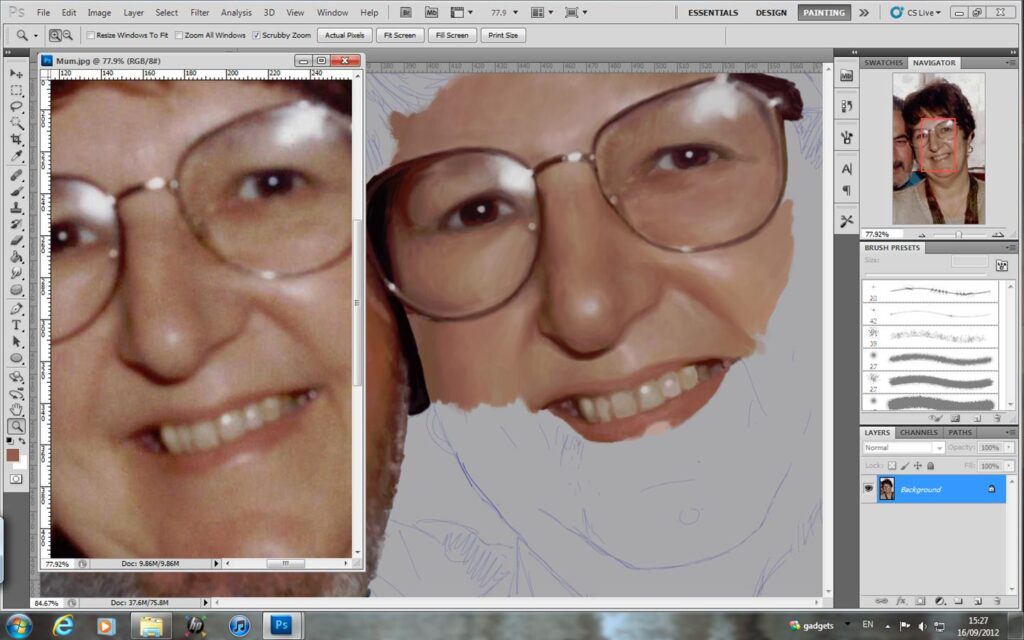Click the Add layer style fx icon
The width and height of the screenshot is (1024, 640).
tap(902, 601)
